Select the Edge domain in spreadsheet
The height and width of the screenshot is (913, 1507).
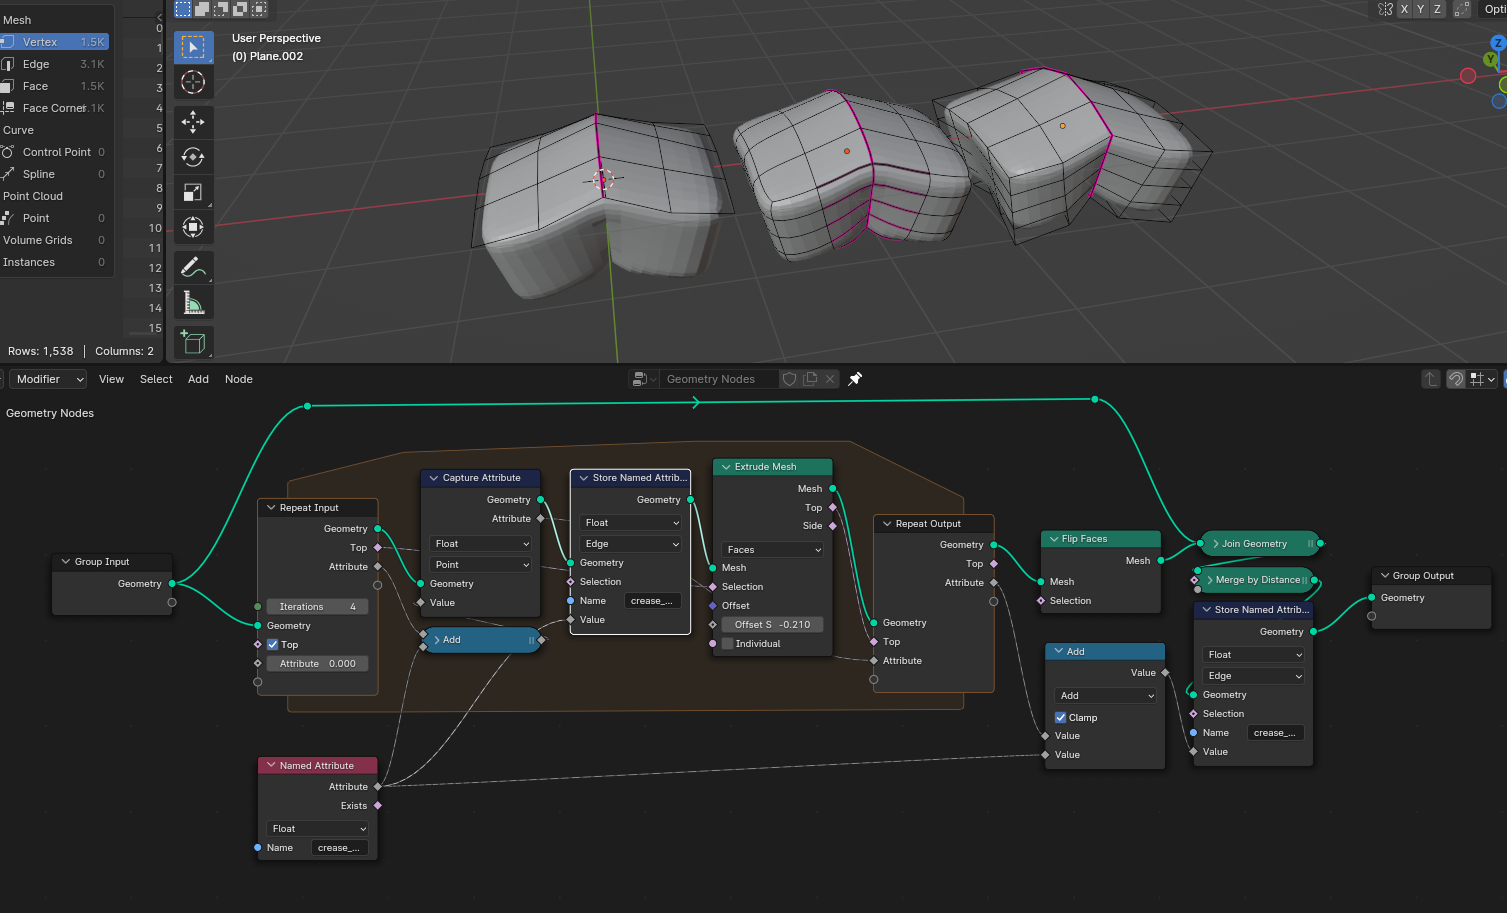coord(54,64)
